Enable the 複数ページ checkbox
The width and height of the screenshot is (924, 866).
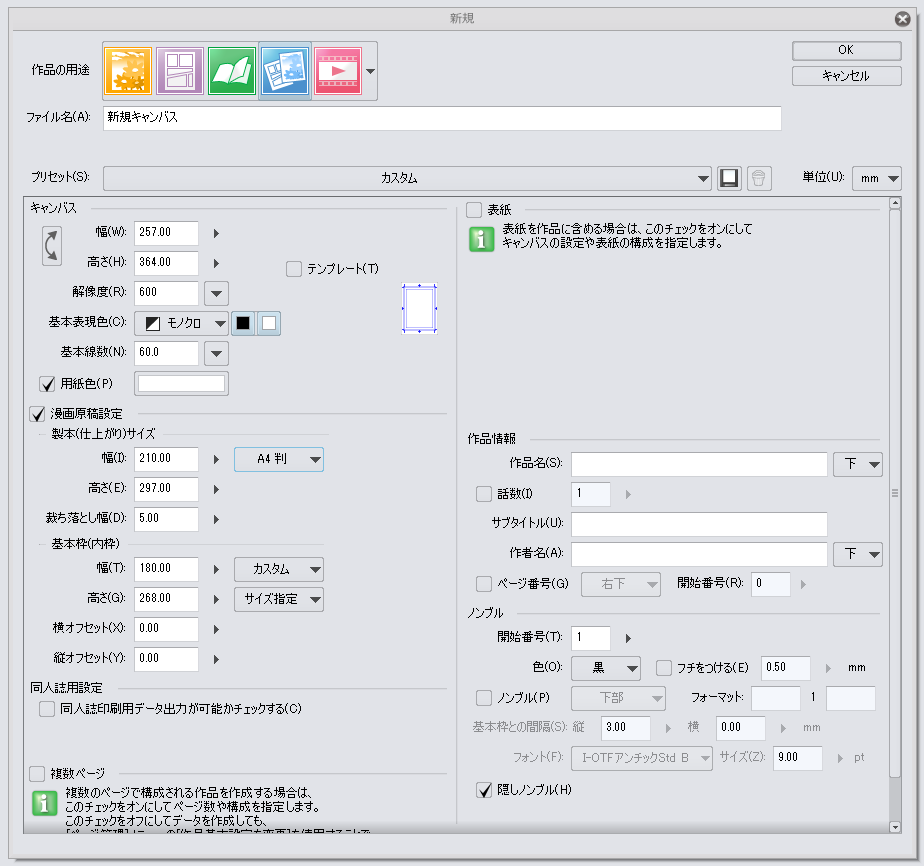click(x=37, y=774)
